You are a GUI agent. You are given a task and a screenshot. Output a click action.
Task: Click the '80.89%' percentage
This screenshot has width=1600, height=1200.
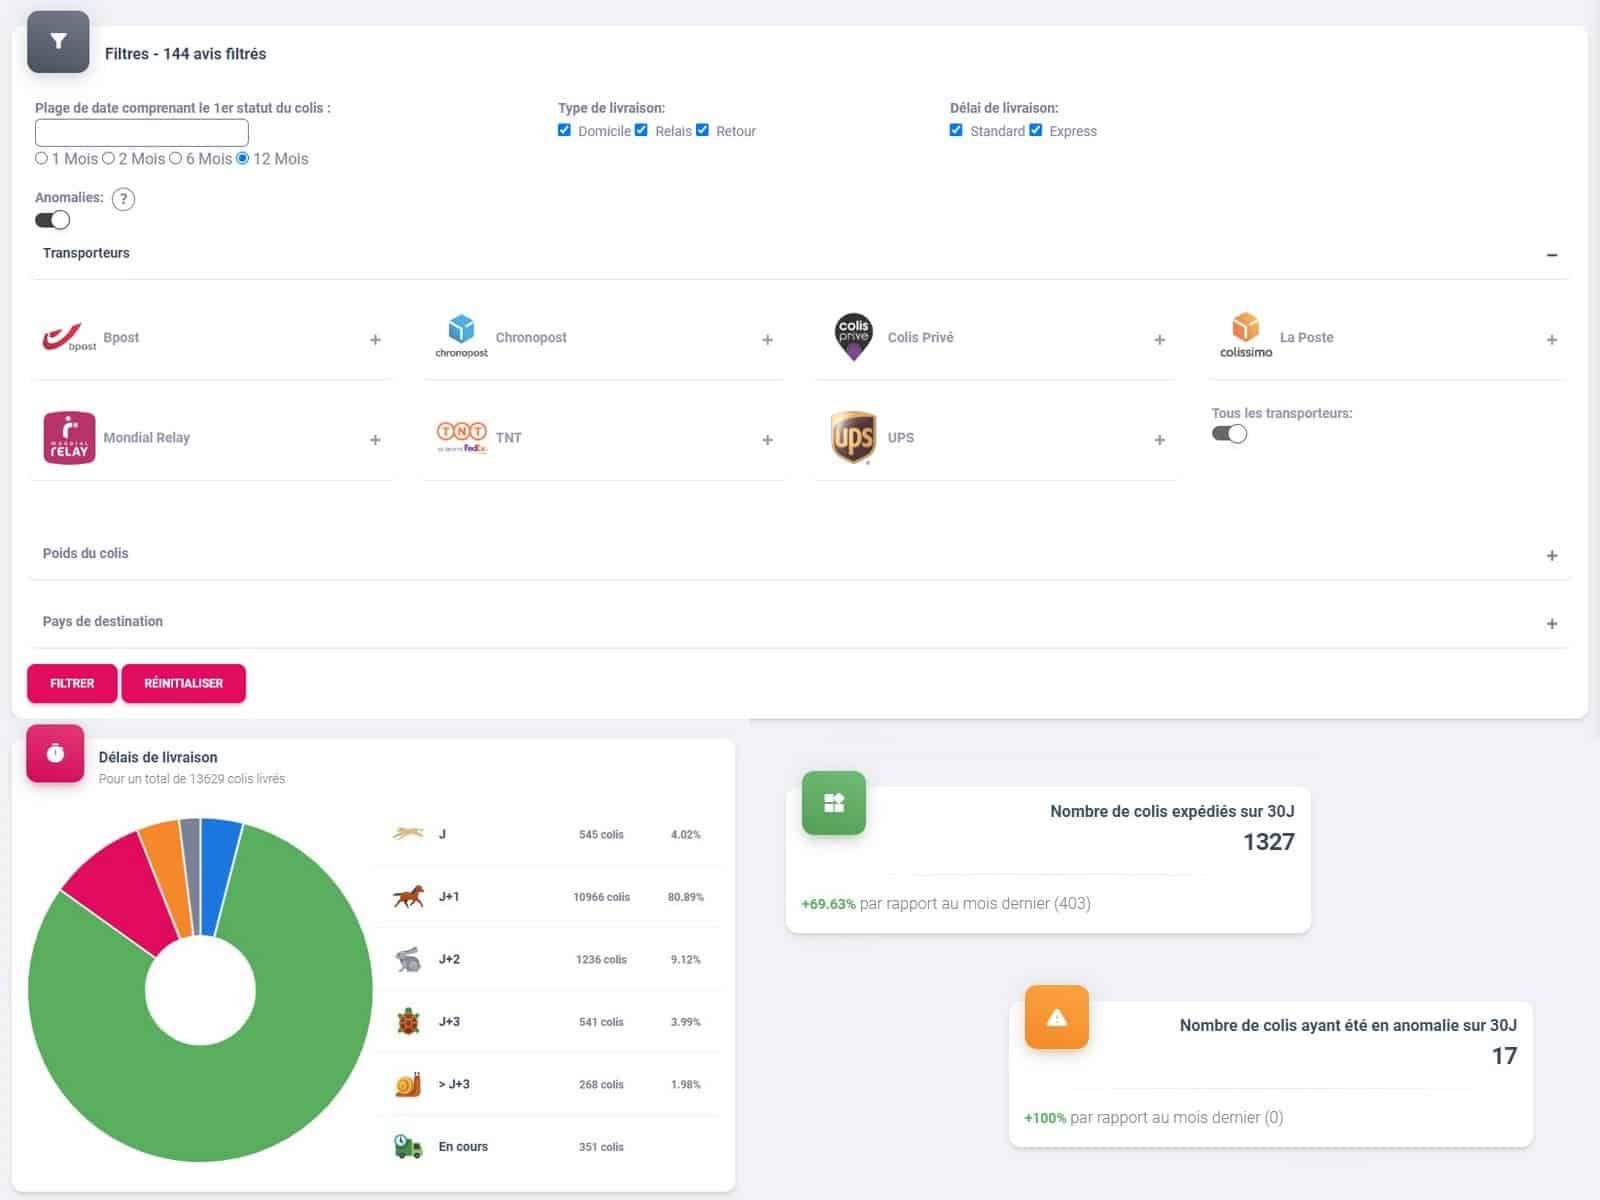click(x=686, y=897)
